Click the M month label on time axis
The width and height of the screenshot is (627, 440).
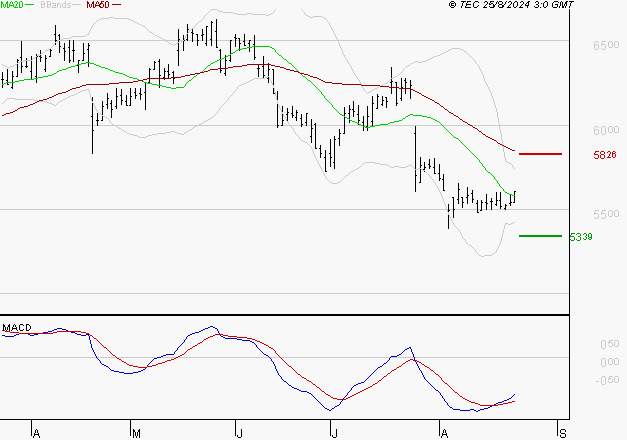click(x=136, y=434)
